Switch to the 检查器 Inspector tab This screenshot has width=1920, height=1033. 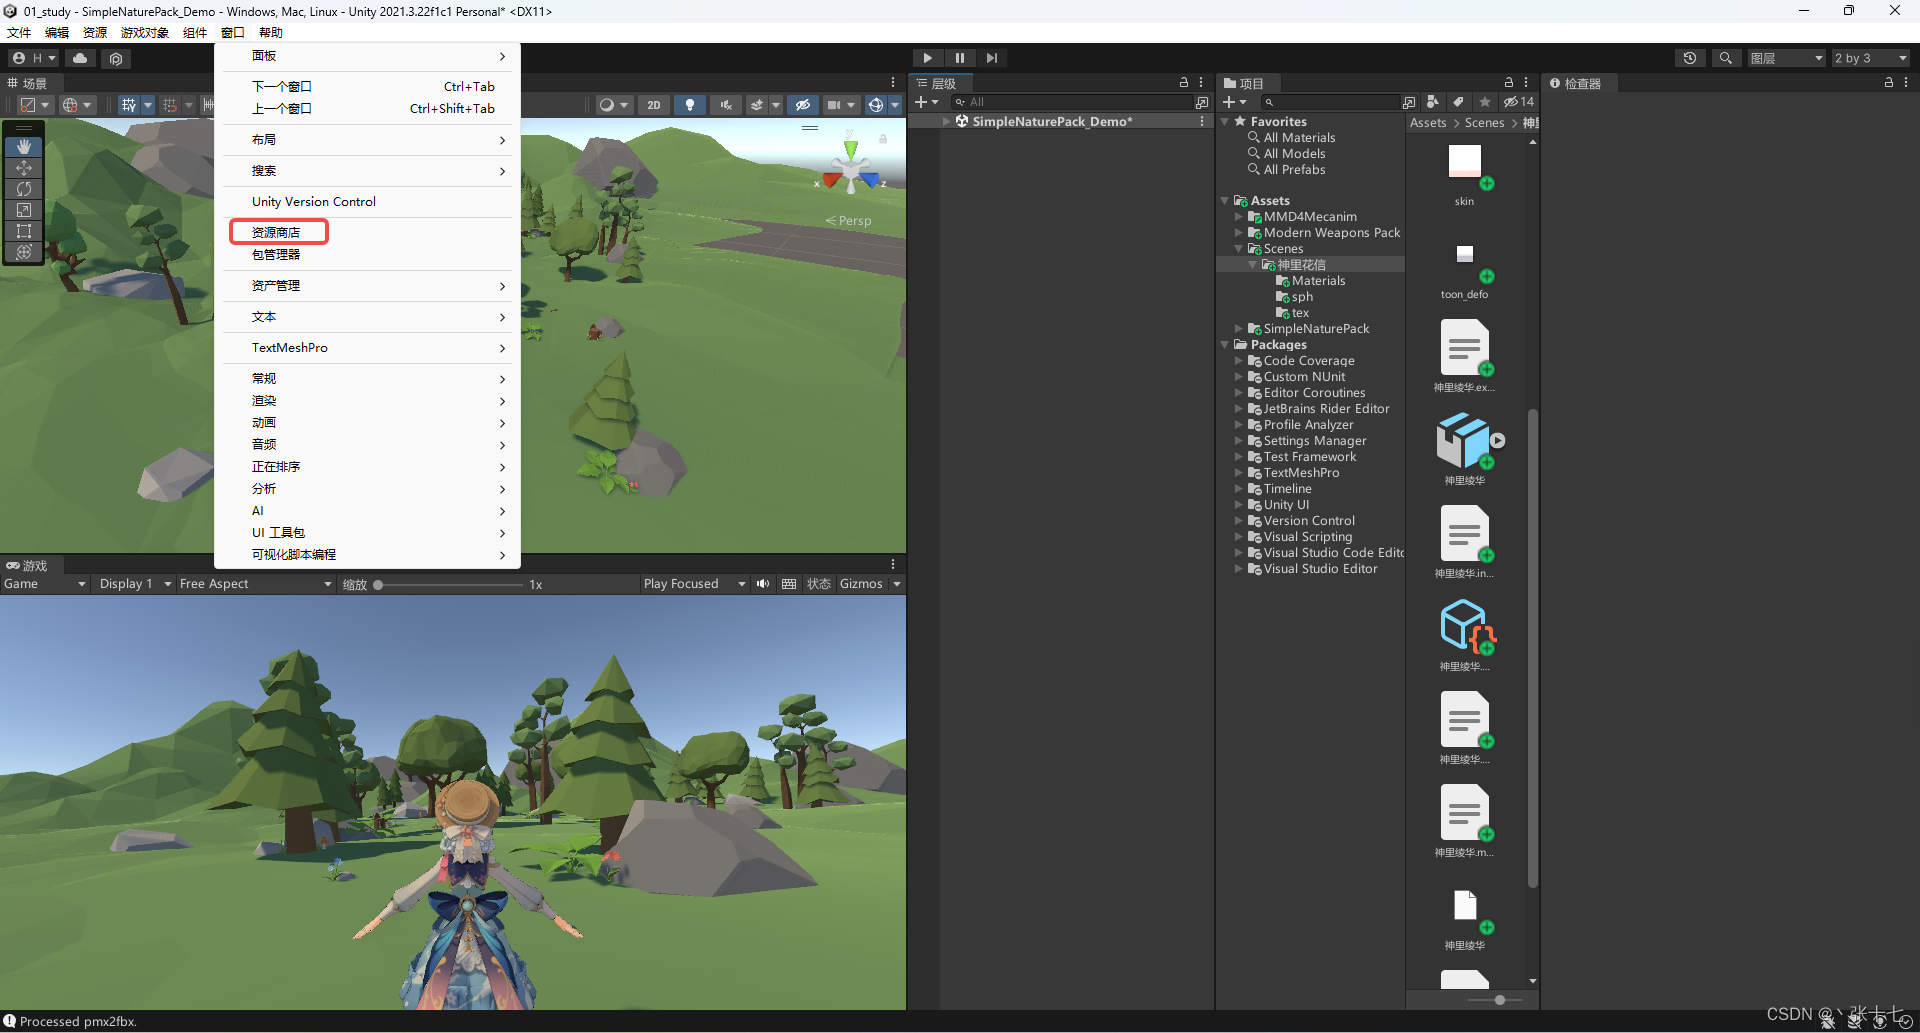coord(1576,83)
